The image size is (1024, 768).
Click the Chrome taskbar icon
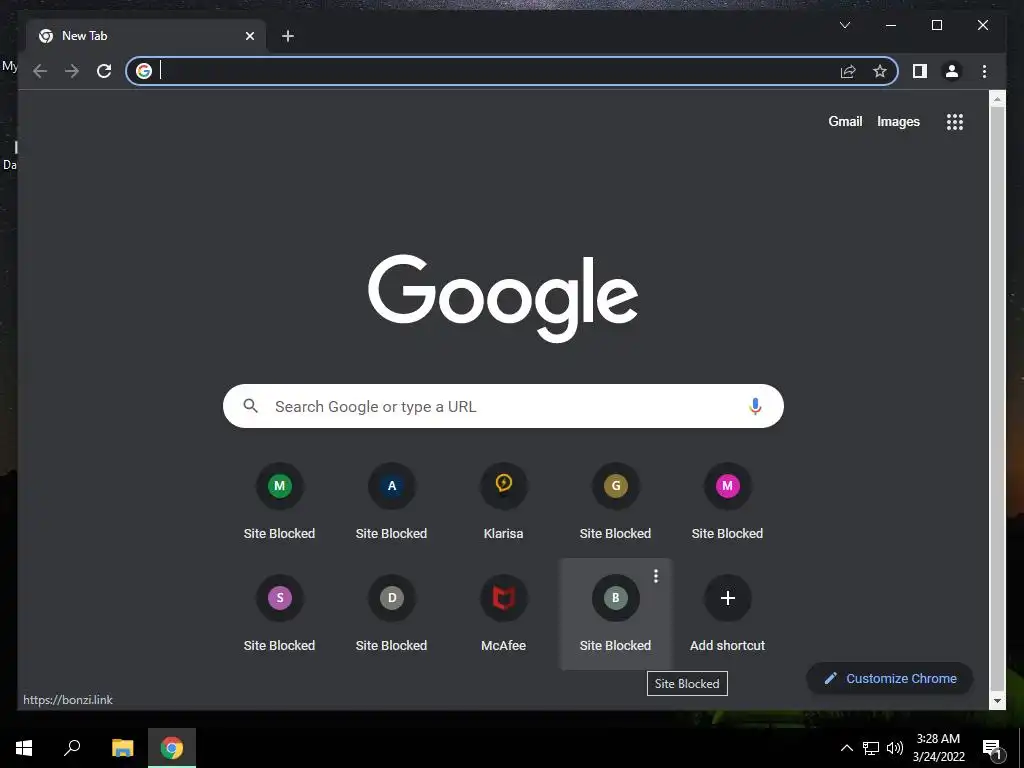pos(172,748)
